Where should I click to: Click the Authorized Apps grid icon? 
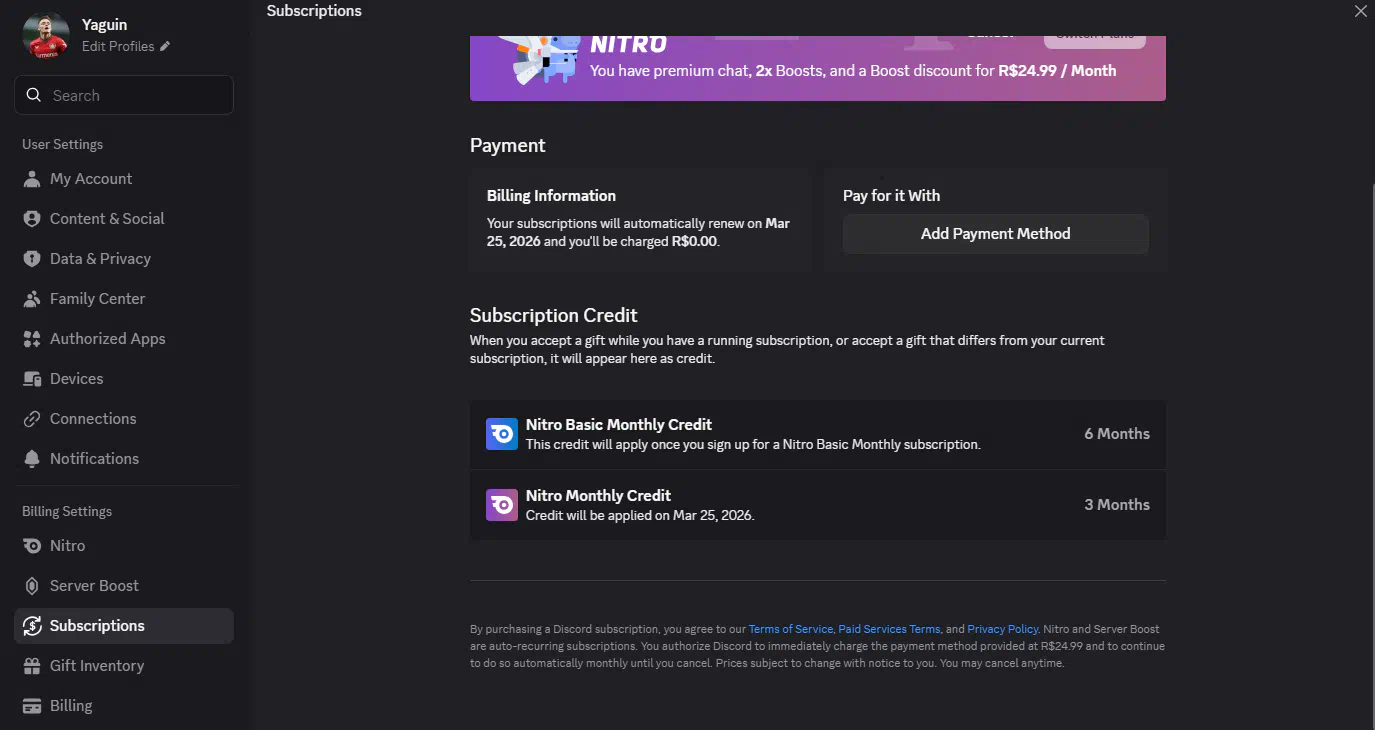pos(32,339)
